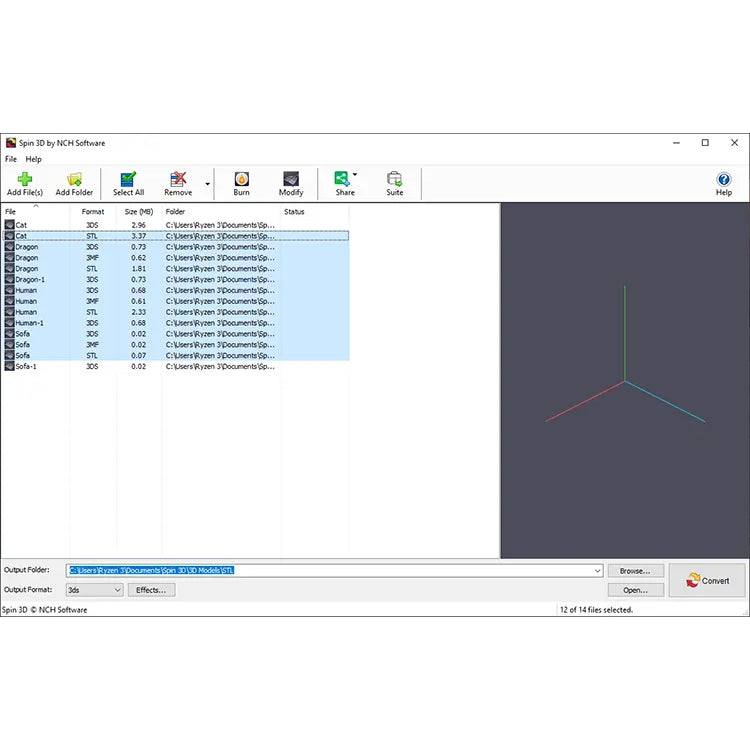
Task: Click the '12 of 14 files selected' status text
Action: (x=596, y=610)
